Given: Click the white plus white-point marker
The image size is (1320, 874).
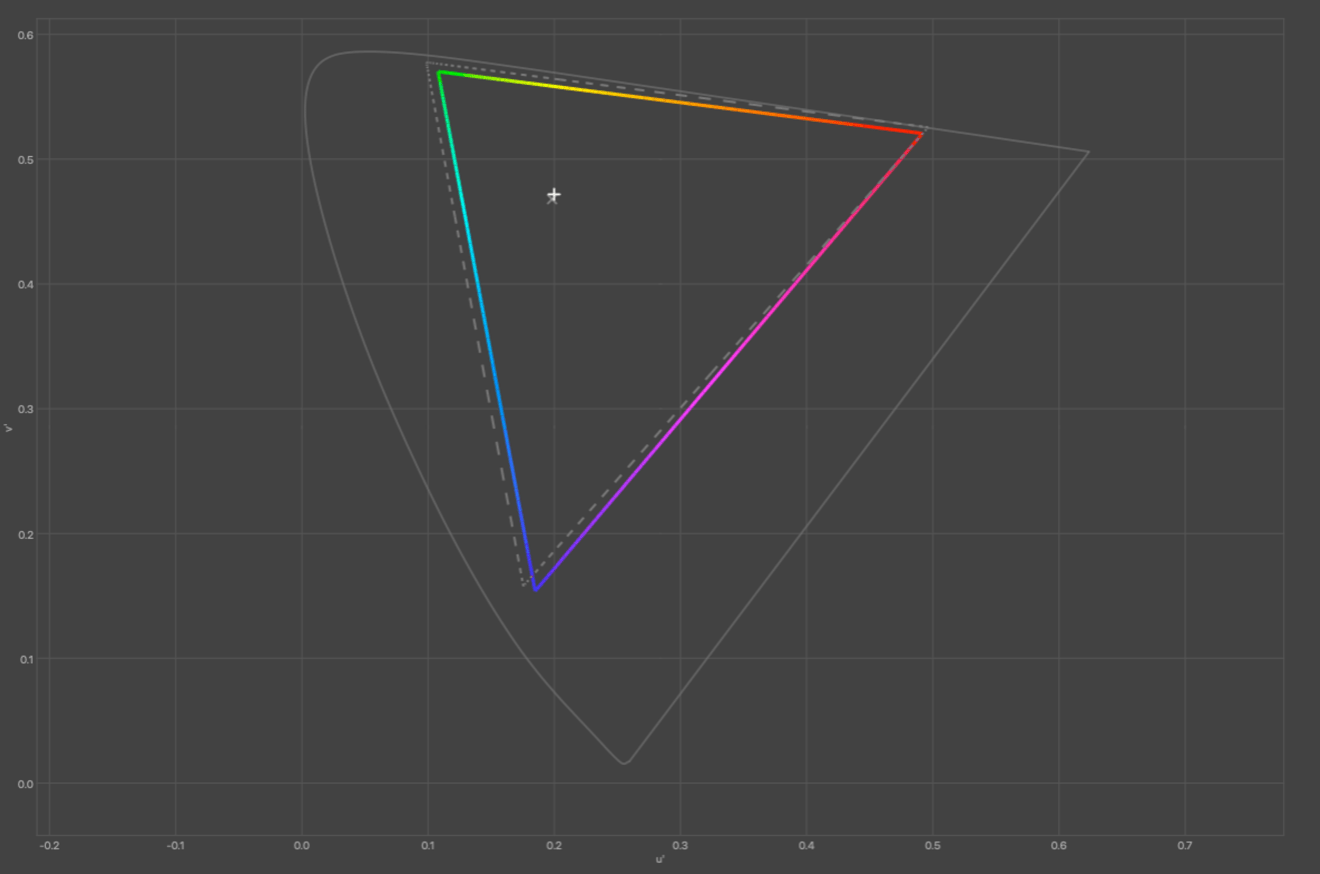Looking at the screenshot, I should pos(554,194).
